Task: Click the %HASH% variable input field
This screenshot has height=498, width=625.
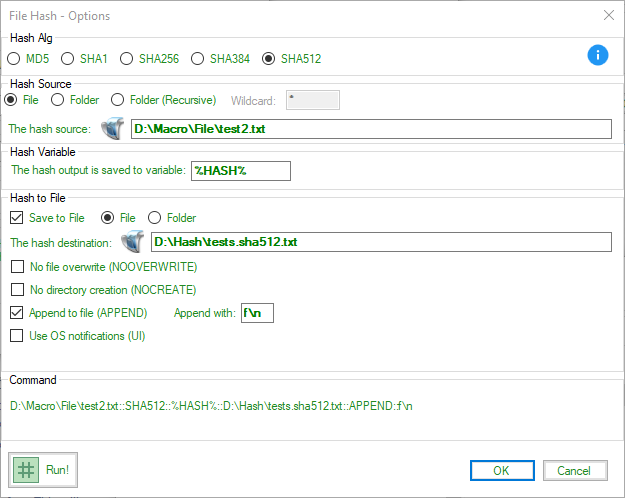Action: 240,171
